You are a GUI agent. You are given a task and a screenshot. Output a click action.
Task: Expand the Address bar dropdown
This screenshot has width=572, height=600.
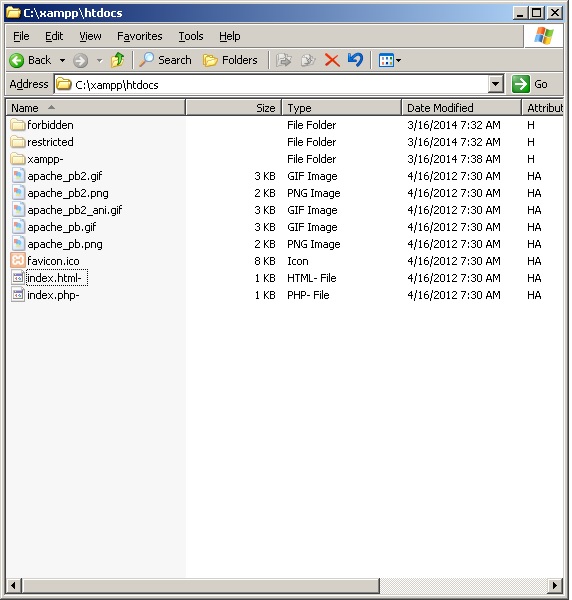(x=495, y=84)
